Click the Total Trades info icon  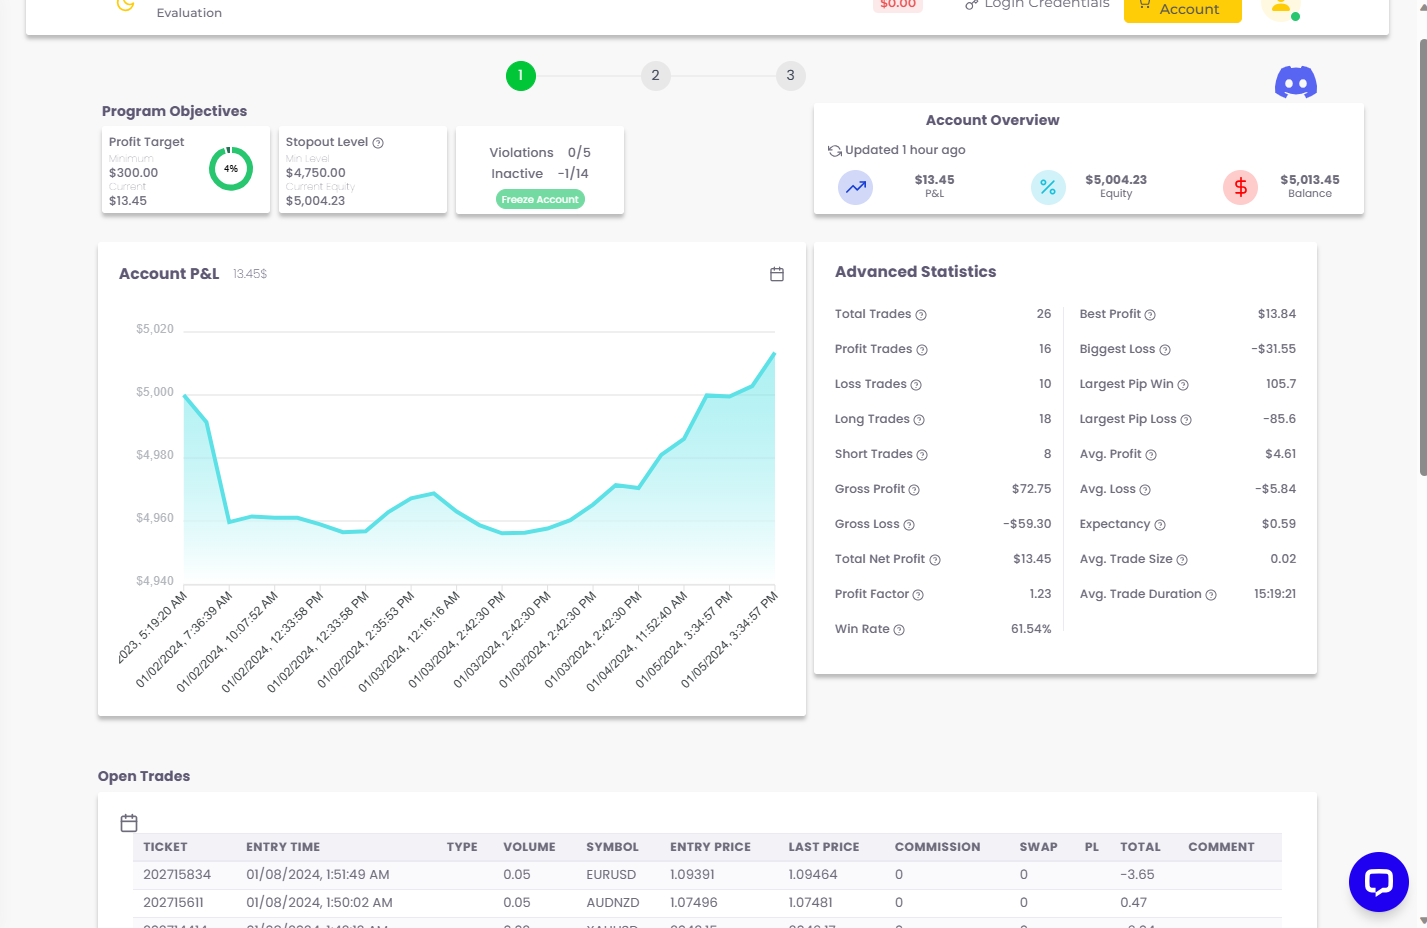pos(921,315)
